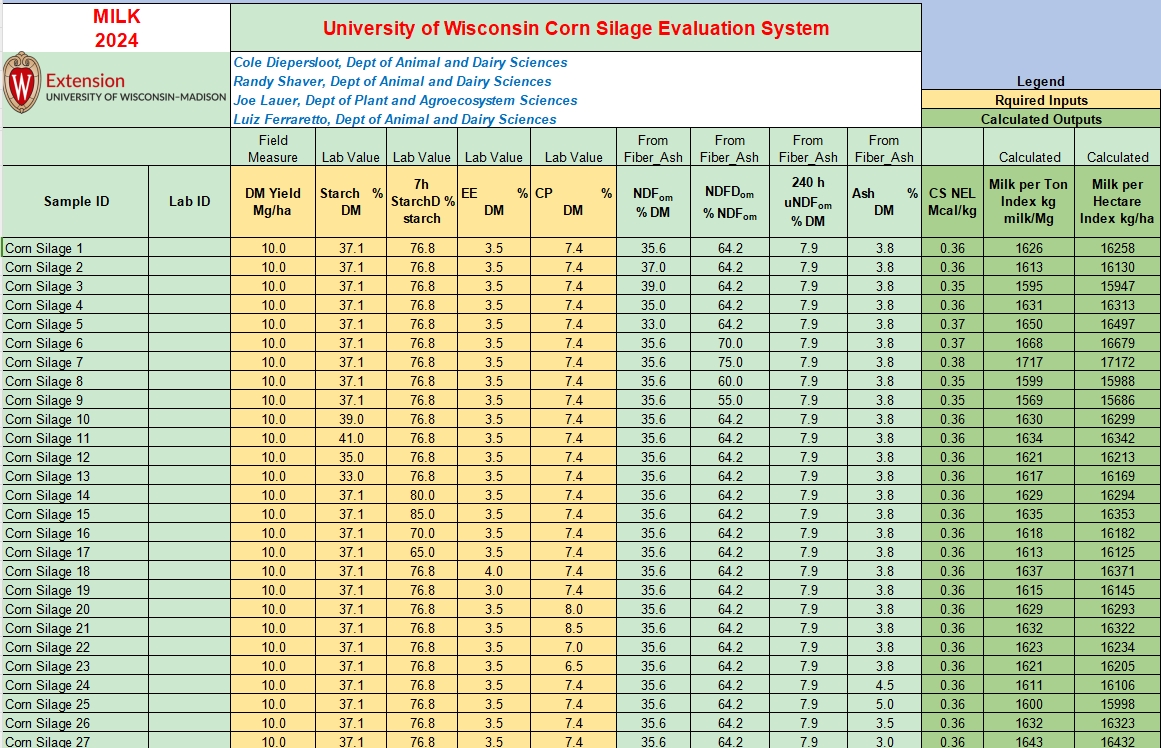
Task: Click the UW Extension crest logo
Action: [22, 83]
